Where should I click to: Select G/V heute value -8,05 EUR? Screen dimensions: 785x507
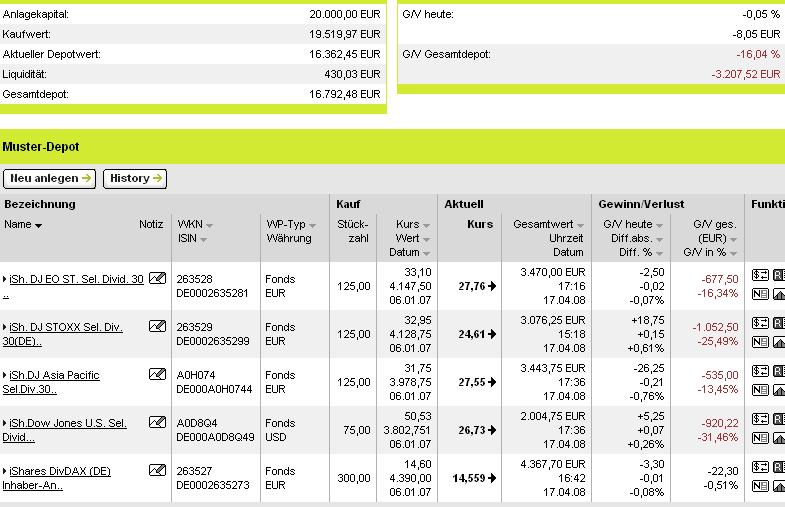tap(756, 34)
